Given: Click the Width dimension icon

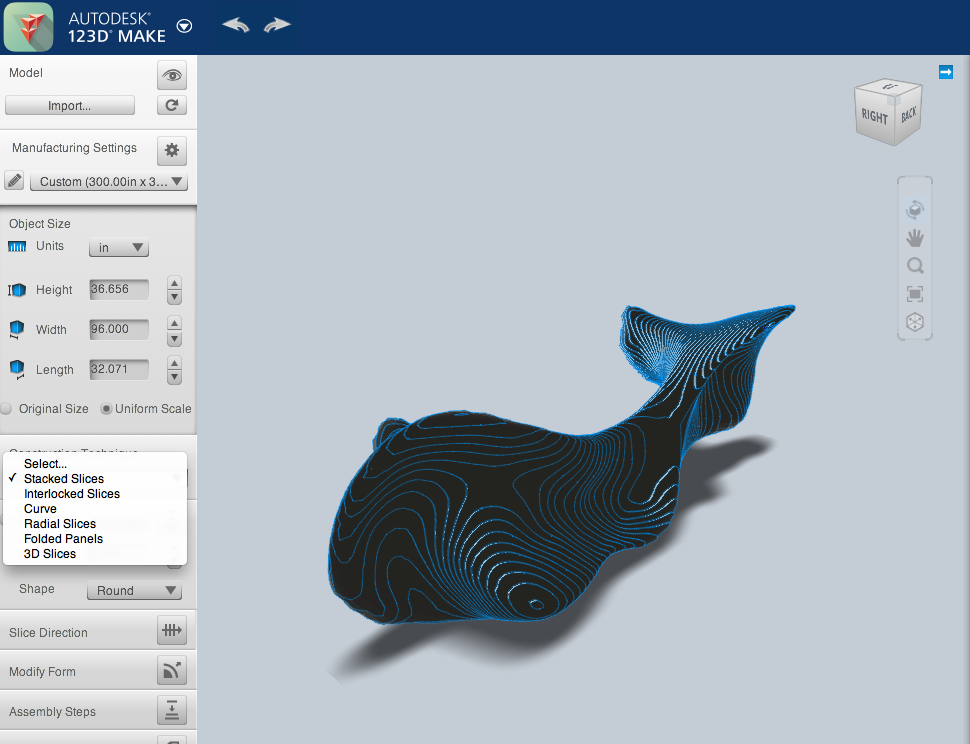Looking at the screenshot, I should click(x=17, y=329).
